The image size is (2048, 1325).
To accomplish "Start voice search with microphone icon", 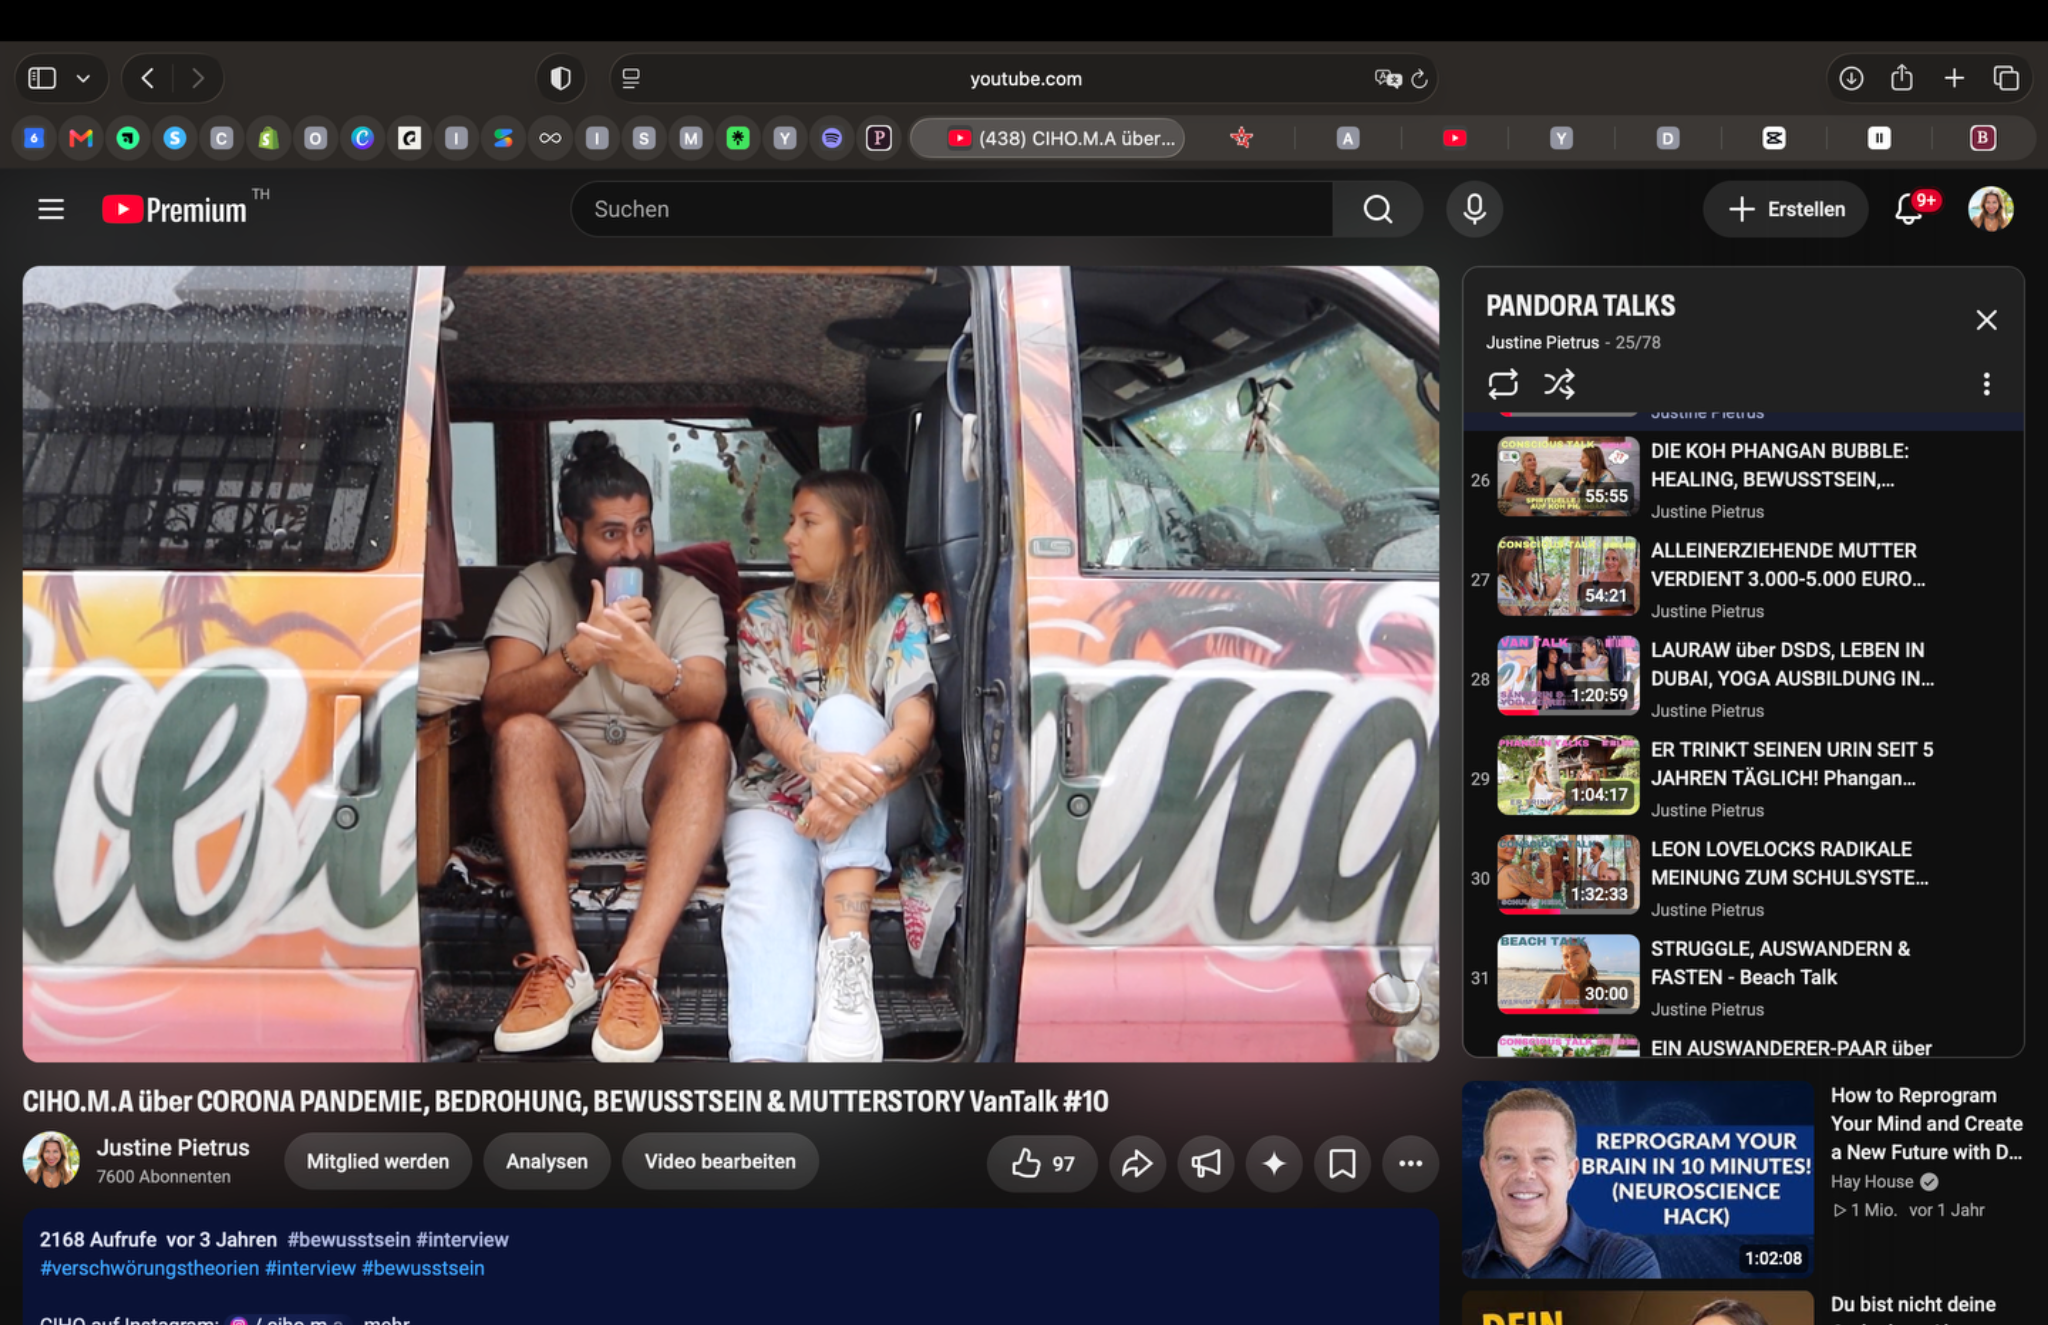I will [x=1474, y=209].
